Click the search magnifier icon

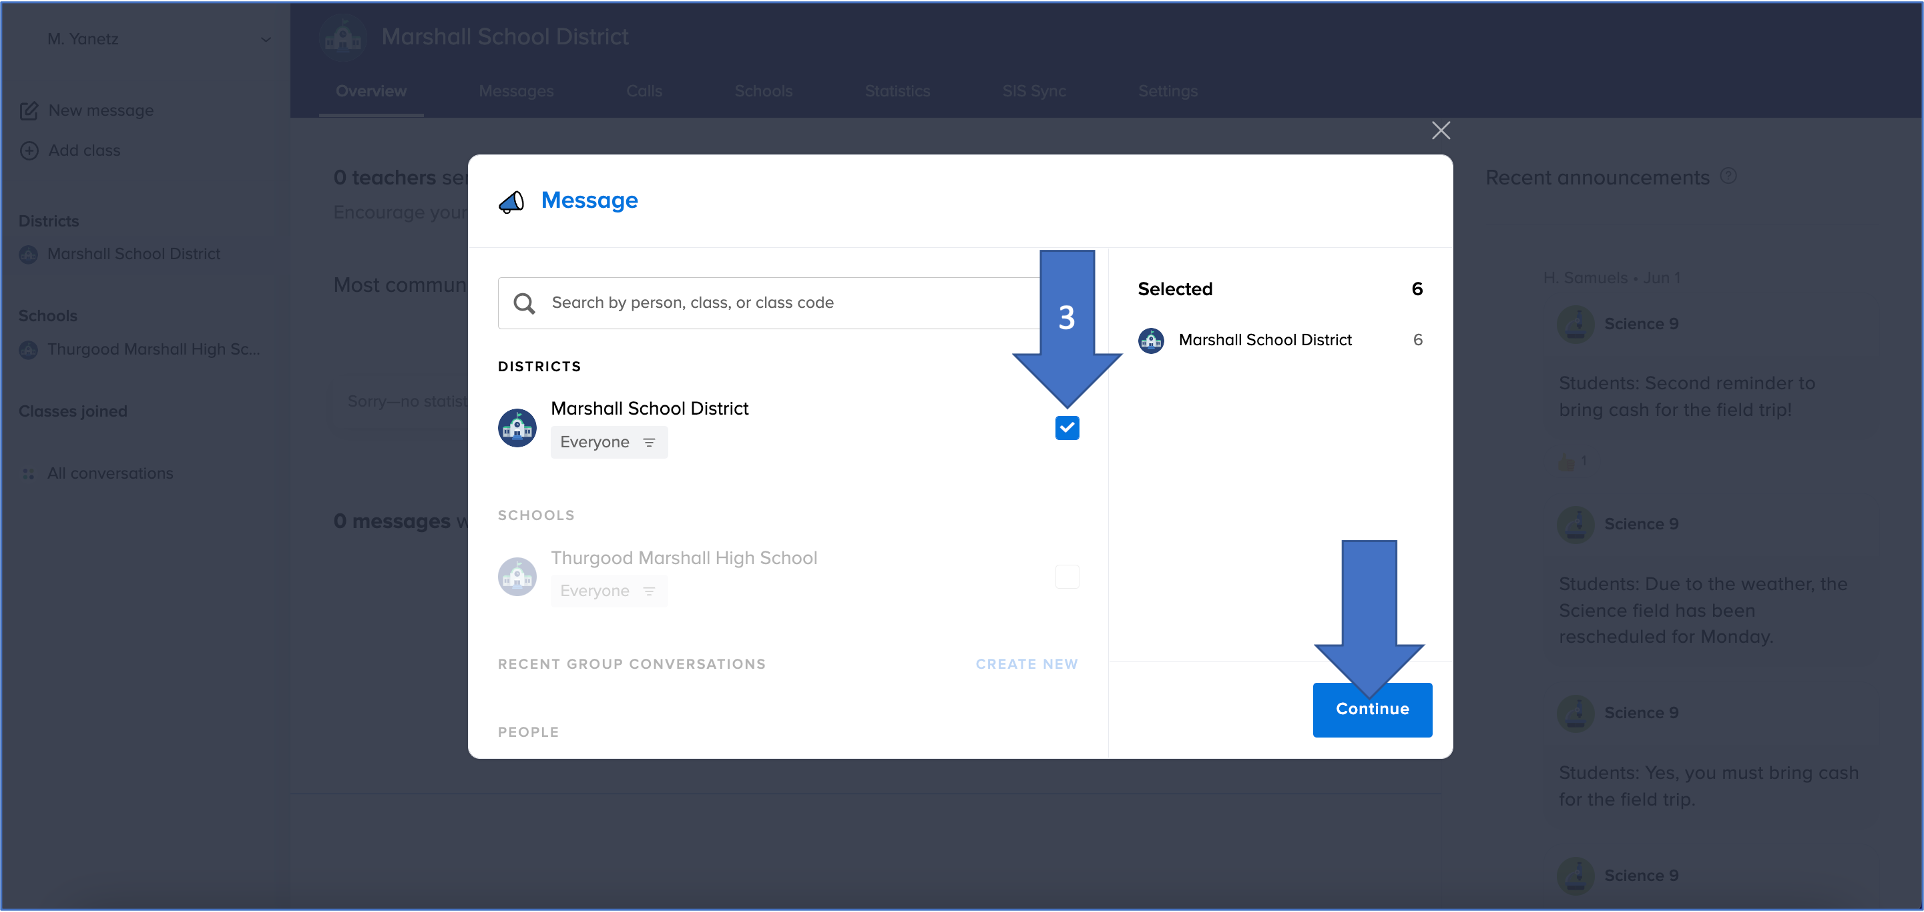524,303
